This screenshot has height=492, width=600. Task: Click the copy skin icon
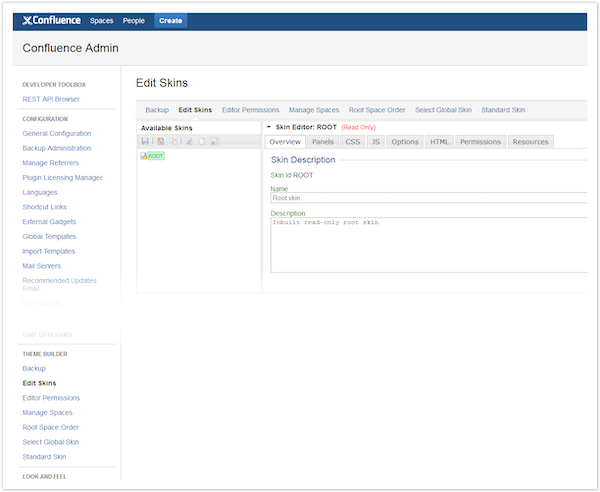173,142
